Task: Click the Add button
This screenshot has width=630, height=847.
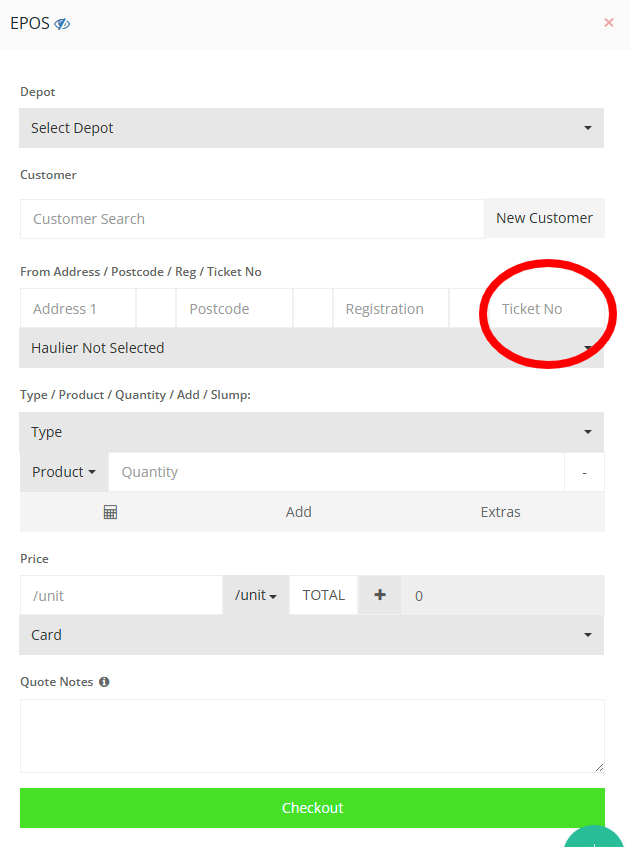Action: tap(298, 512)
